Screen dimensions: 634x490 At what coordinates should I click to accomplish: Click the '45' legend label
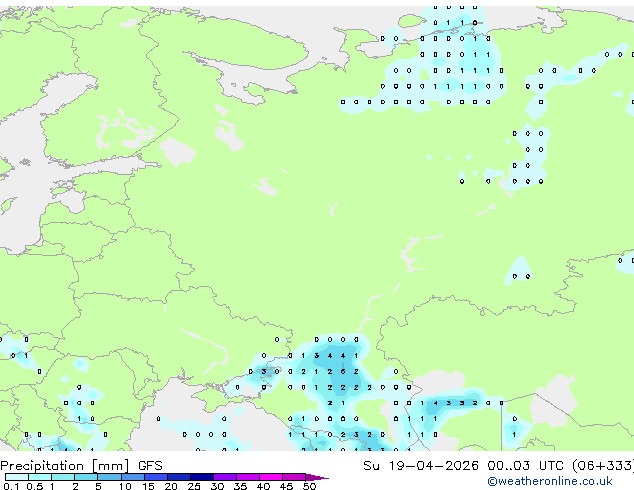point(286,486)
